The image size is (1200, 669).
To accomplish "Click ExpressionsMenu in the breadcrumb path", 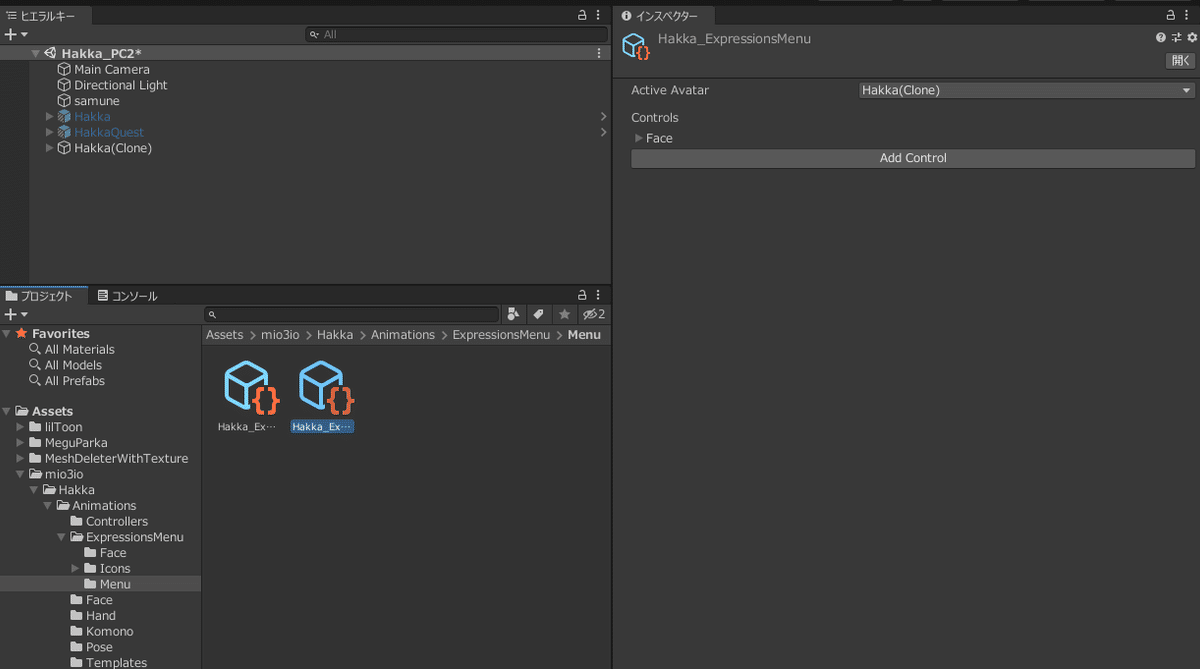I will point(501,335).
